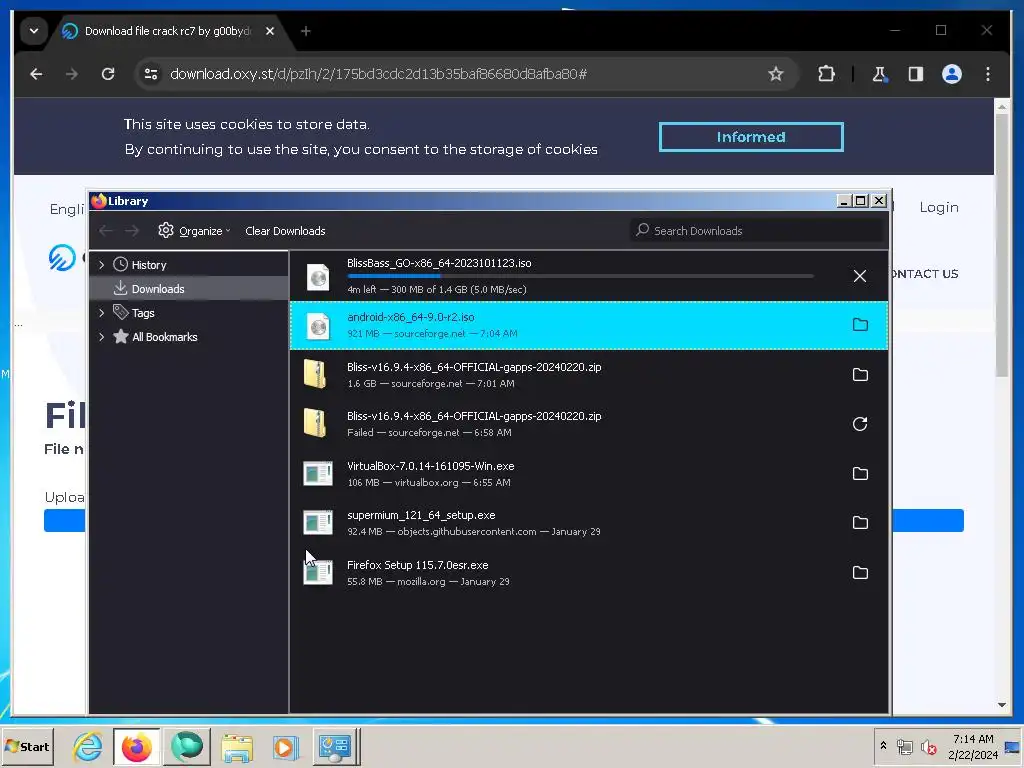This screenshot has height=768, width=1024.
Task: Open Chrome Labs flask icon
Action: 880,74
